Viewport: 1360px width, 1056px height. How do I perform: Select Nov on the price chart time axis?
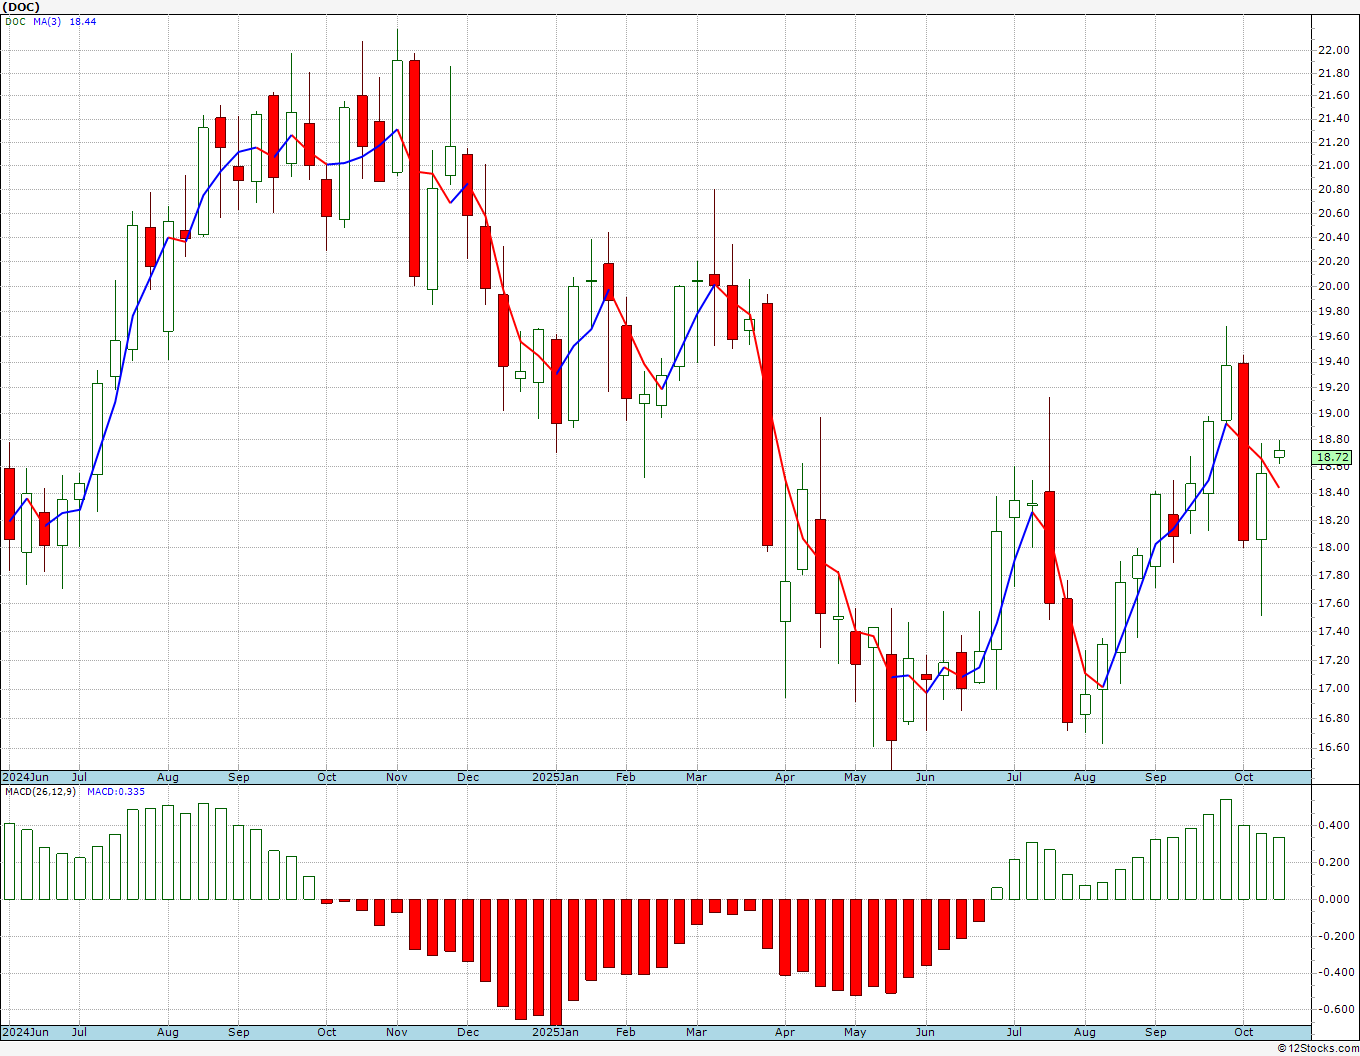point(397,777)
